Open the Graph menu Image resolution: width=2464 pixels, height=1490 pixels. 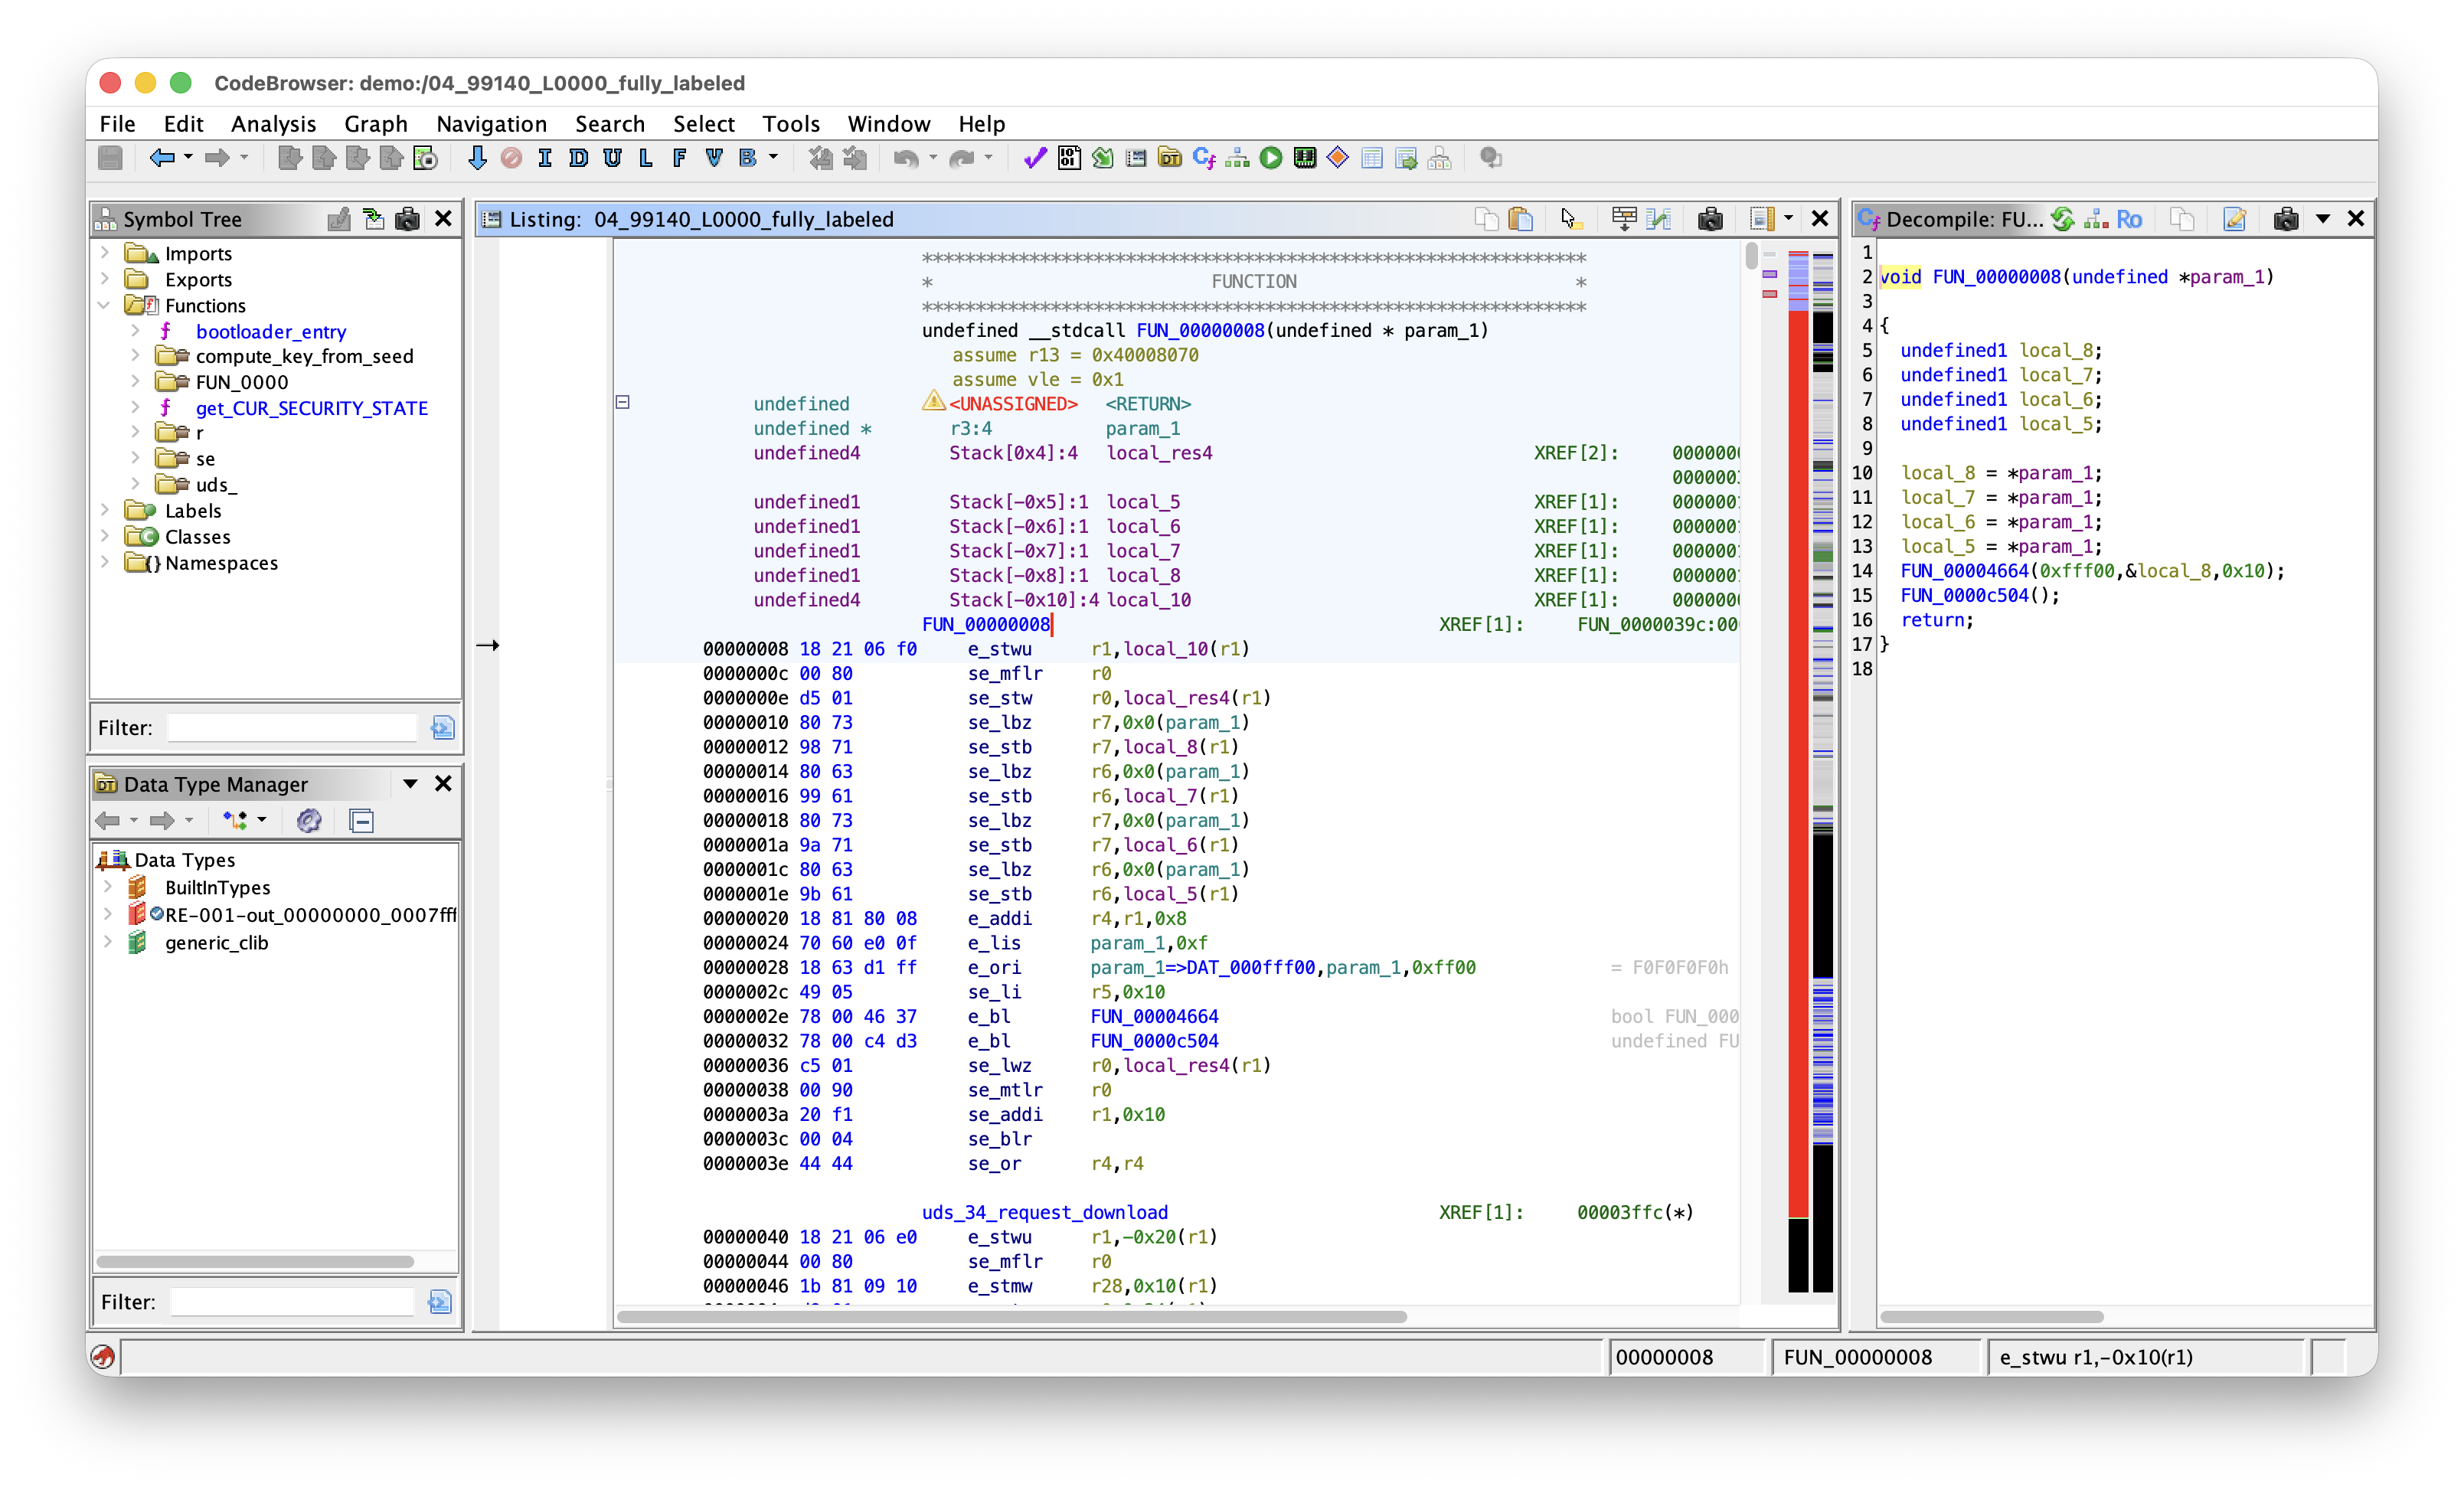coord(375,123)
